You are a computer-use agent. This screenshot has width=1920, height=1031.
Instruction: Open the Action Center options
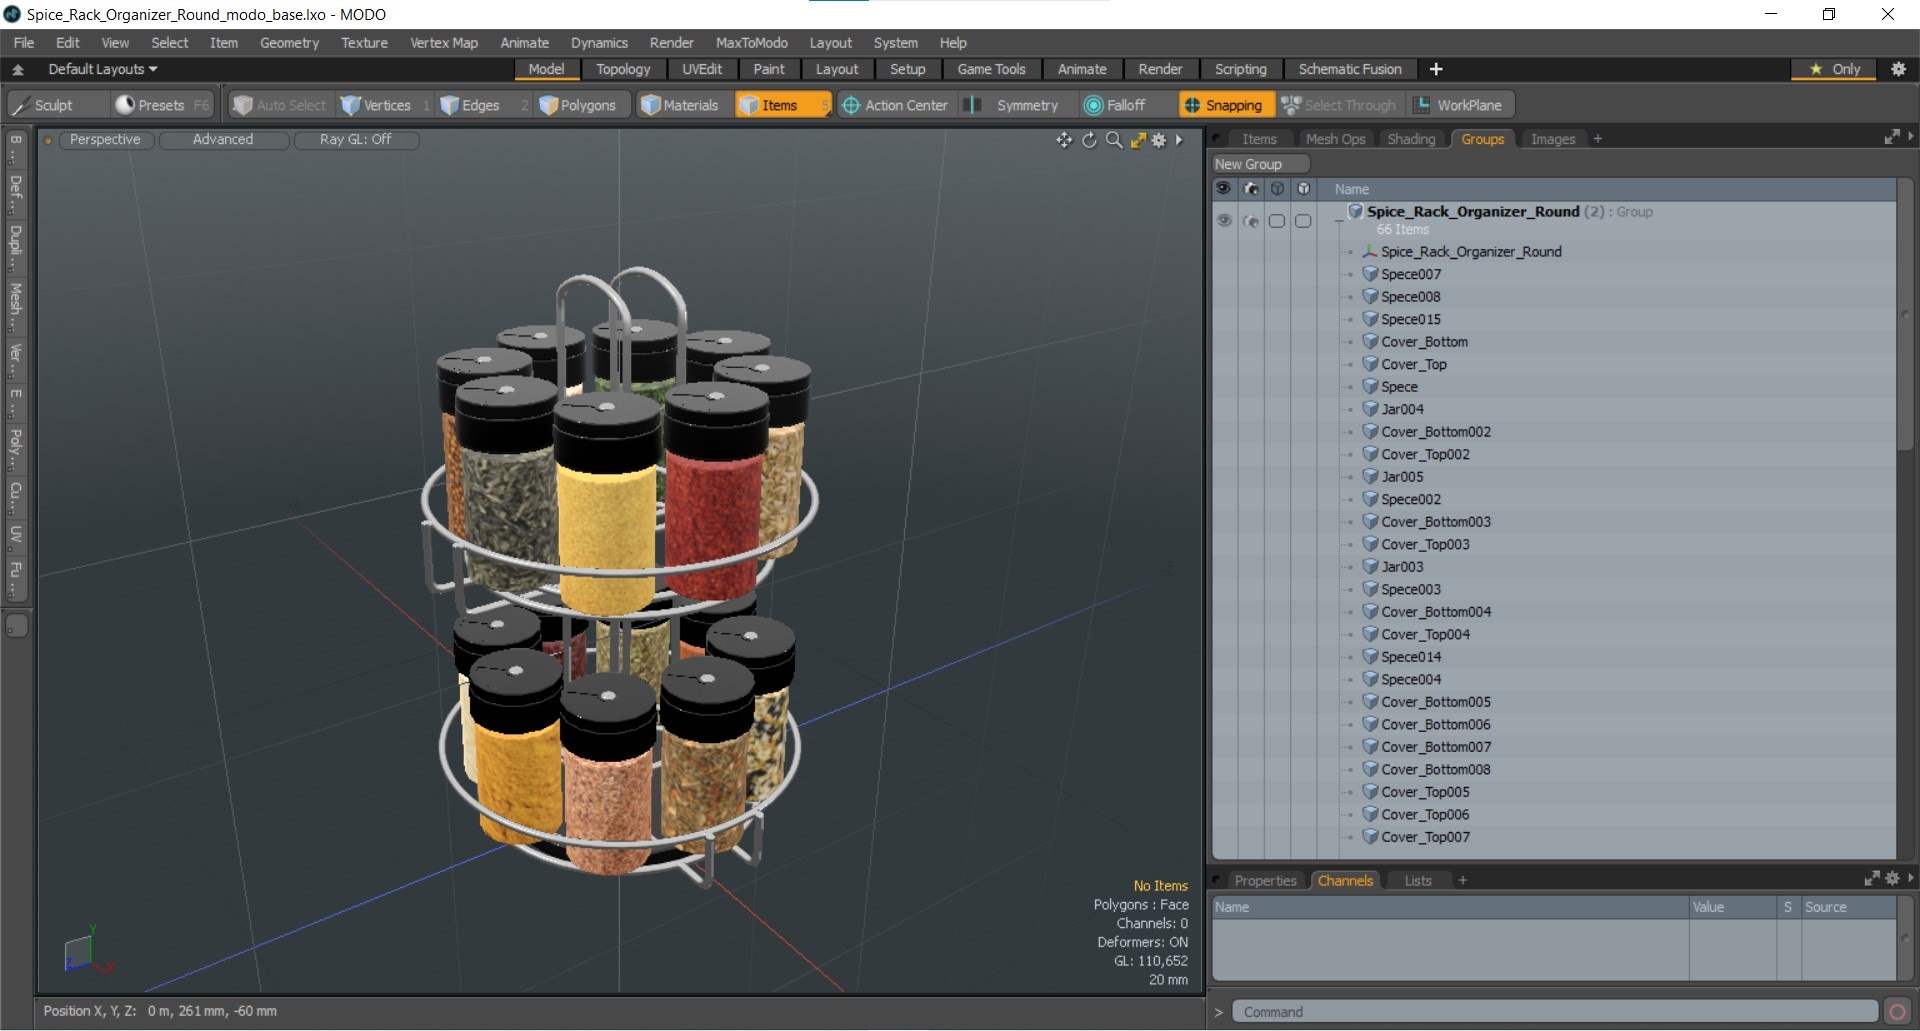895,105
